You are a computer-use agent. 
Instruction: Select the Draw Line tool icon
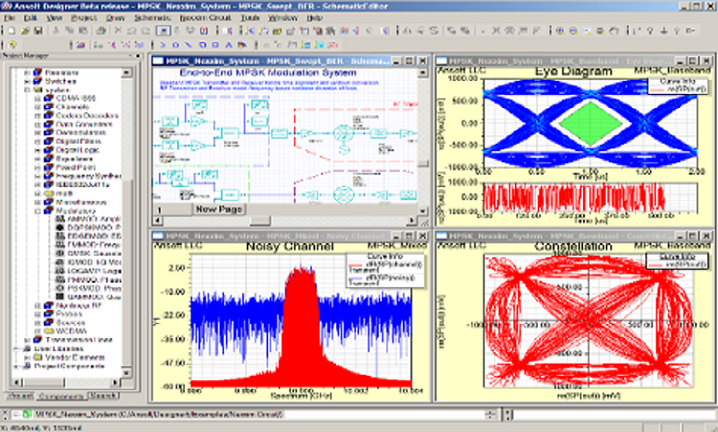click(x=188, y=45)
